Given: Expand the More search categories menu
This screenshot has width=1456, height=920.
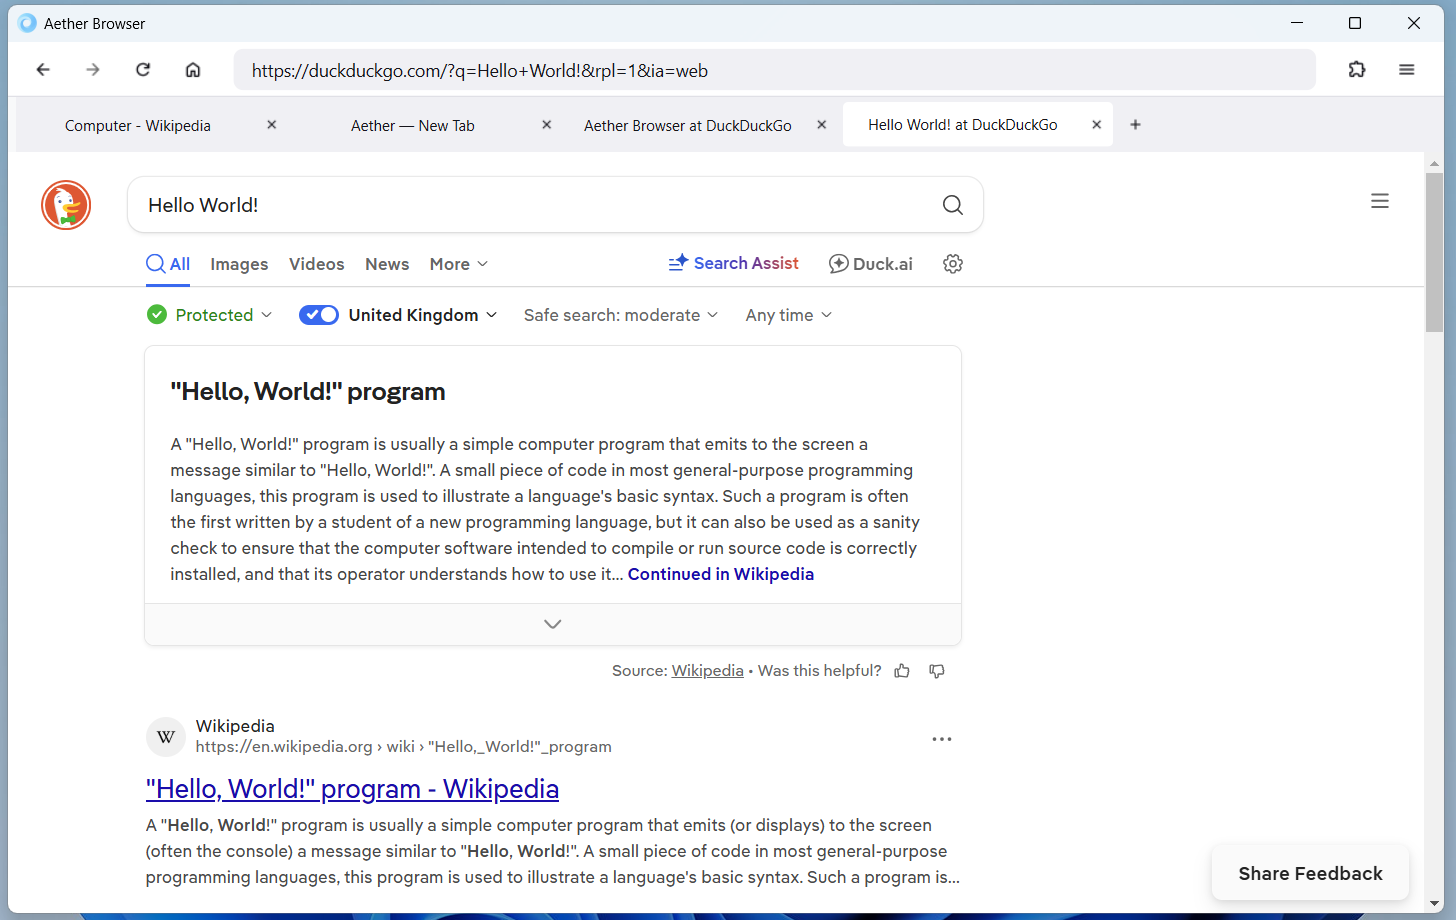Looking at the screenshot, I should tap(459, 264).
